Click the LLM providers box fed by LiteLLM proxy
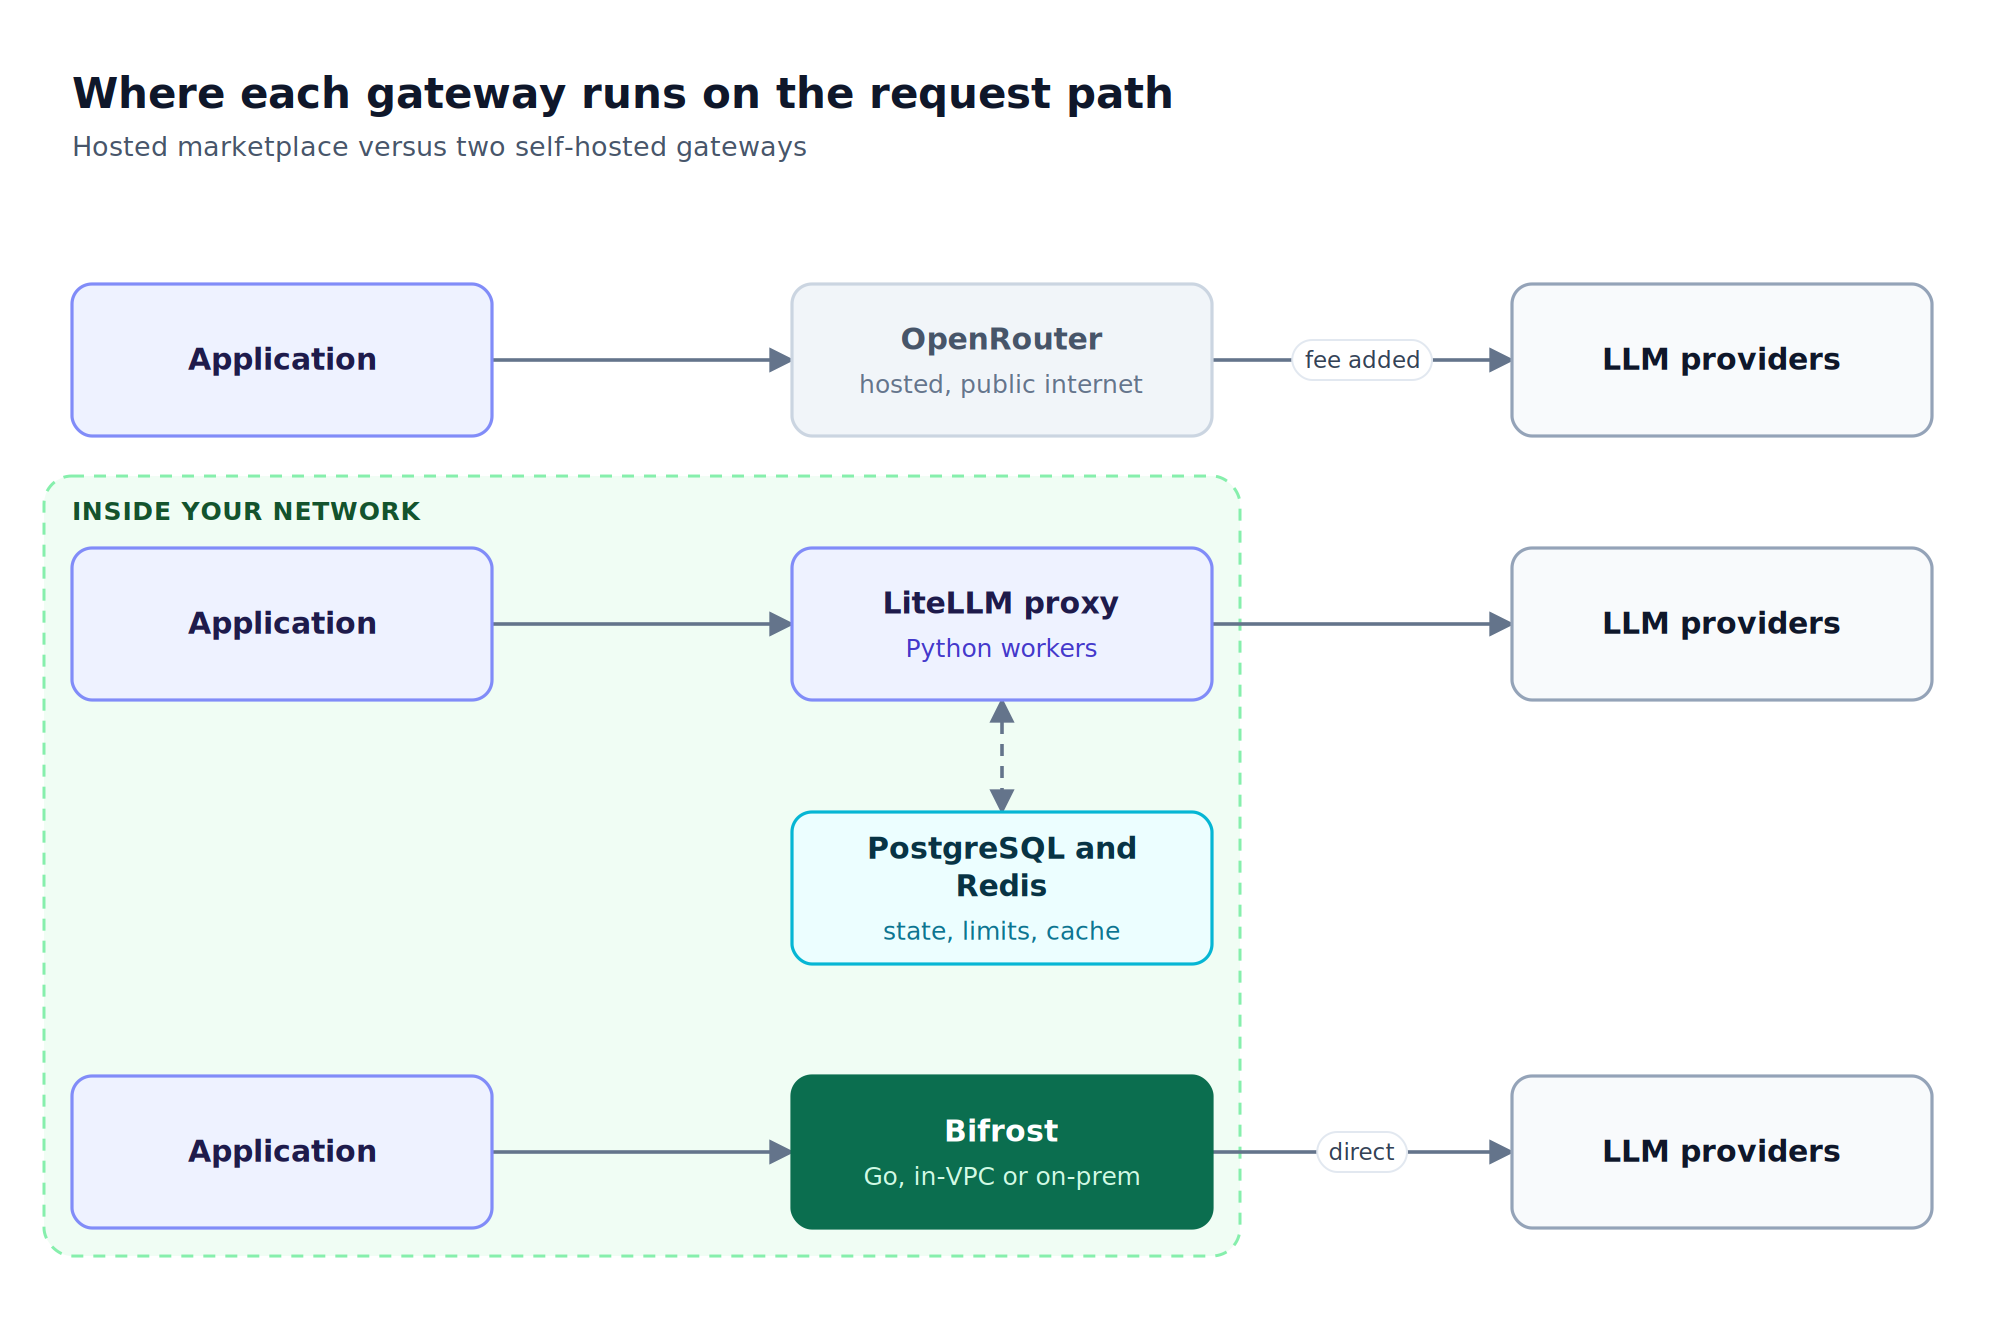This screenshot has width=2004, height=1328. (1722, 624)
